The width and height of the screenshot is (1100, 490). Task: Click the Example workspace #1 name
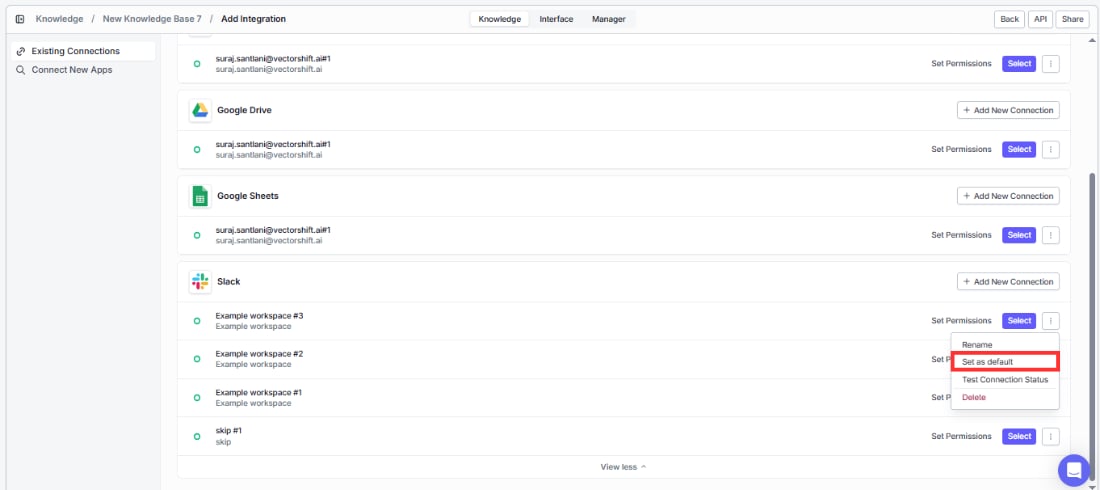pos(259,392)
